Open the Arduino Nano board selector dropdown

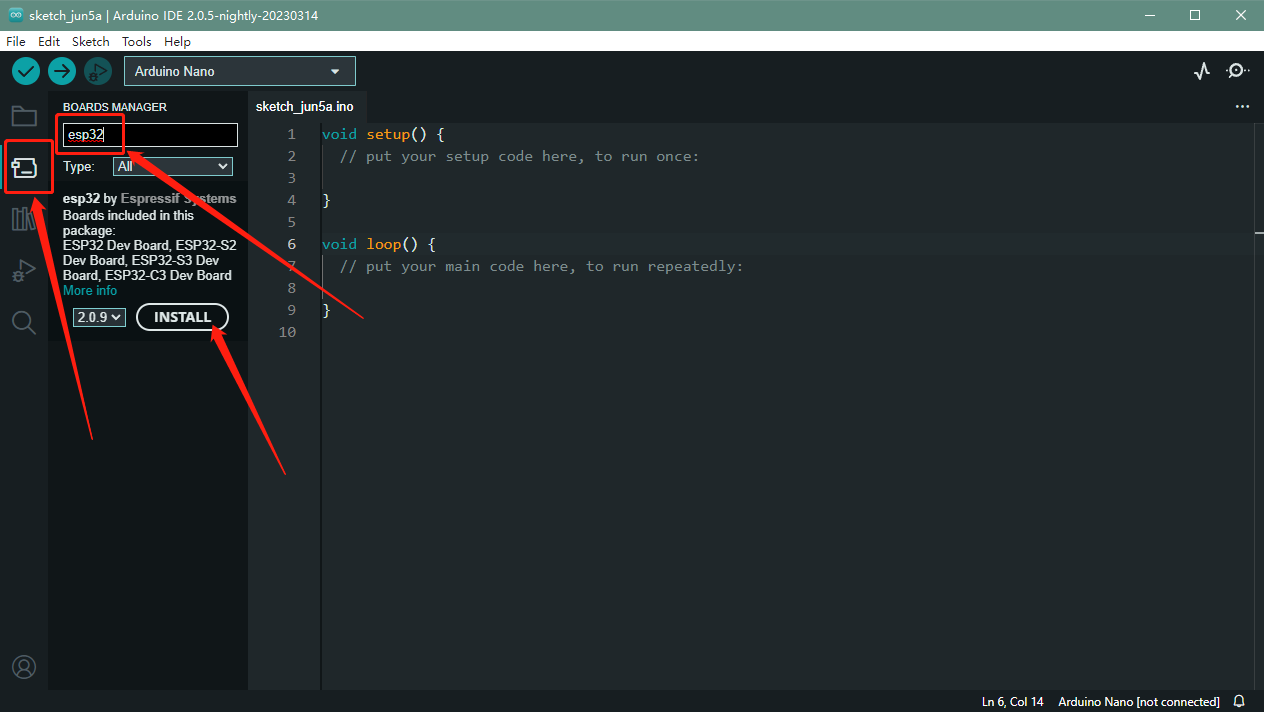click(240, 71)
